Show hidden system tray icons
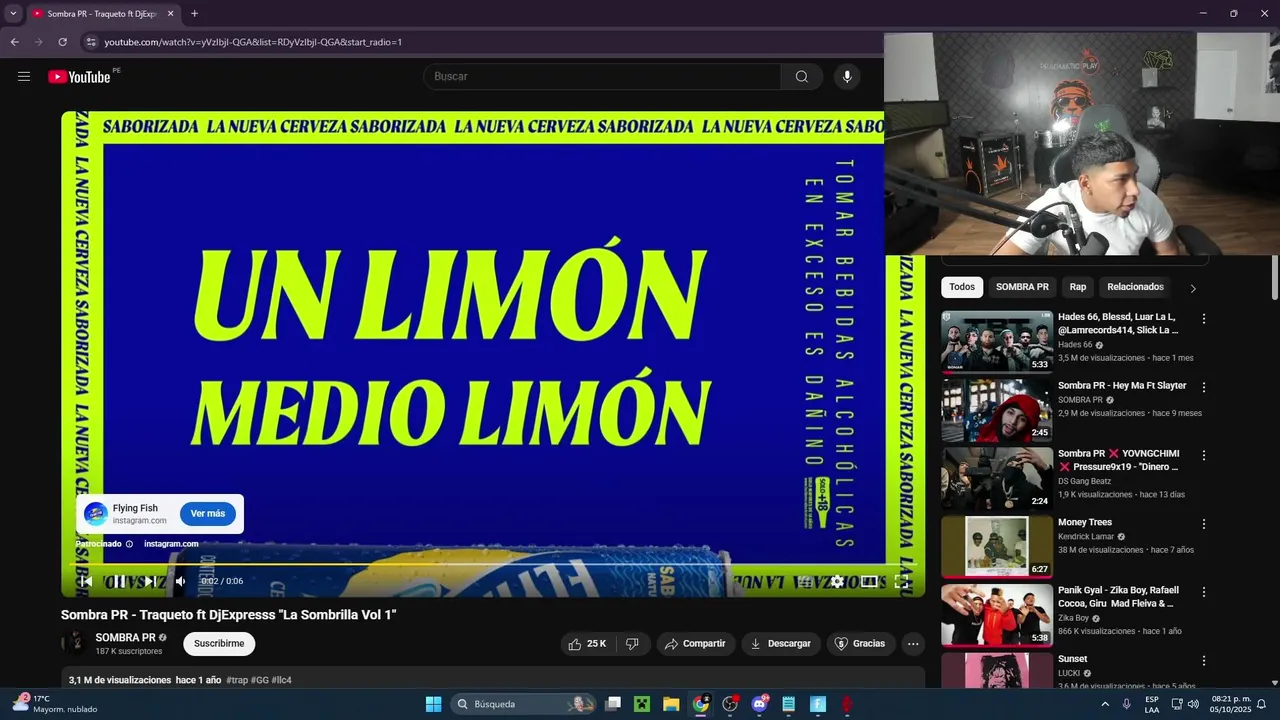The width and height of the screenshot is (1280, 720). pos(1105,704)
